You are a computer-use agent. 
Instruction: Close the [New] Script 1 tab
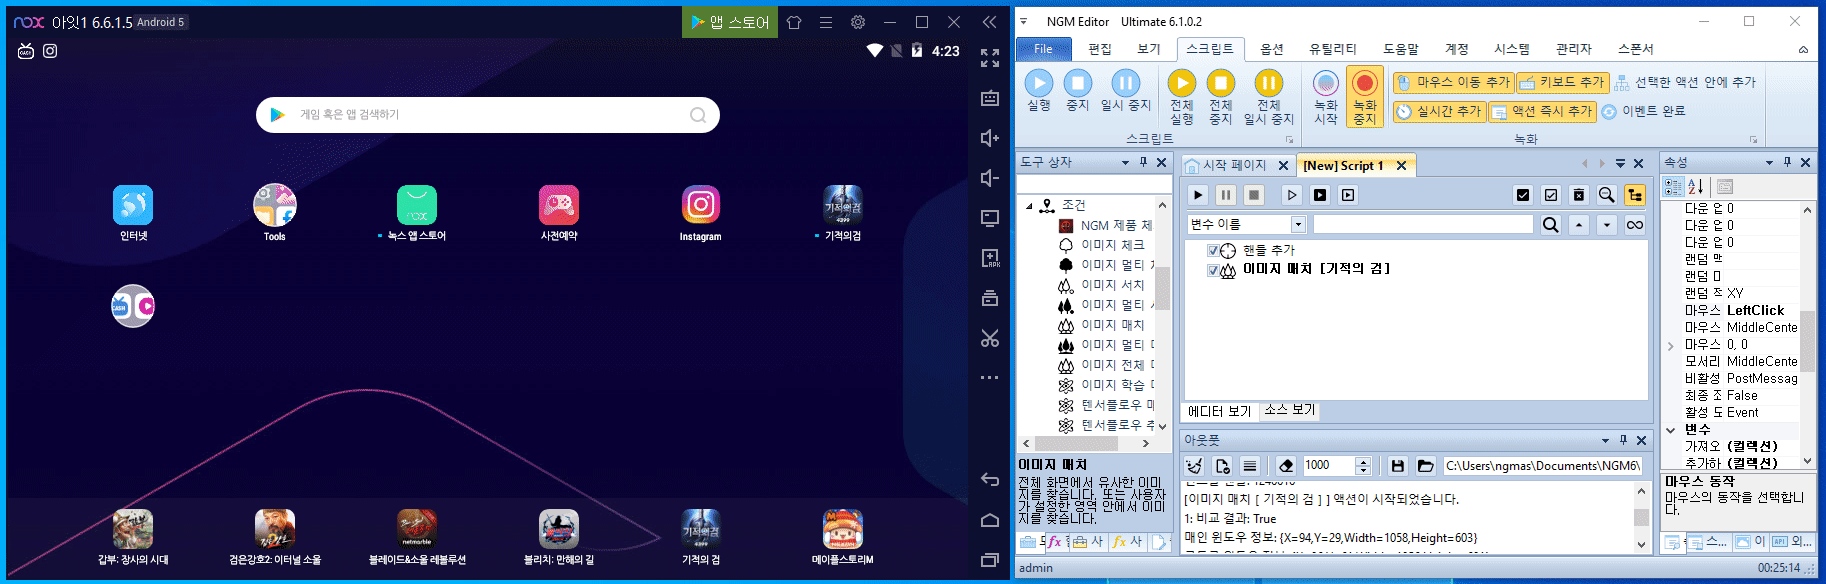pos(1401,166)
